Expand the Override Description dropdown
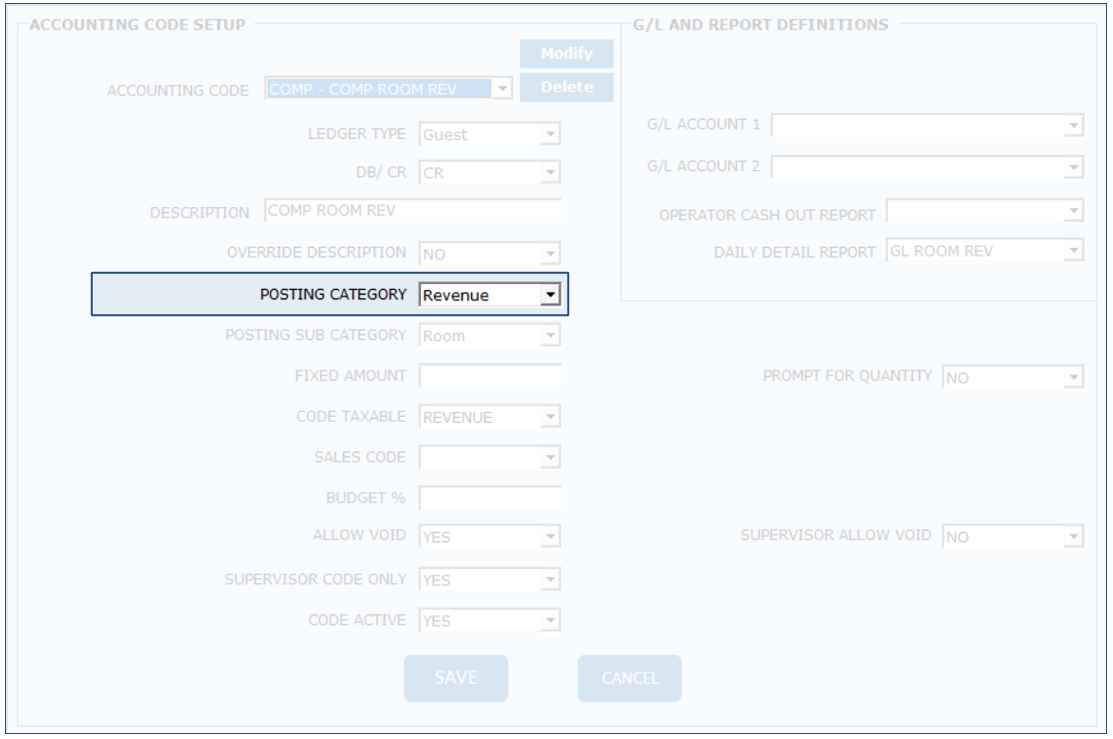The width and height of the screenshot is (1113, 739). (x=549, y=254)
